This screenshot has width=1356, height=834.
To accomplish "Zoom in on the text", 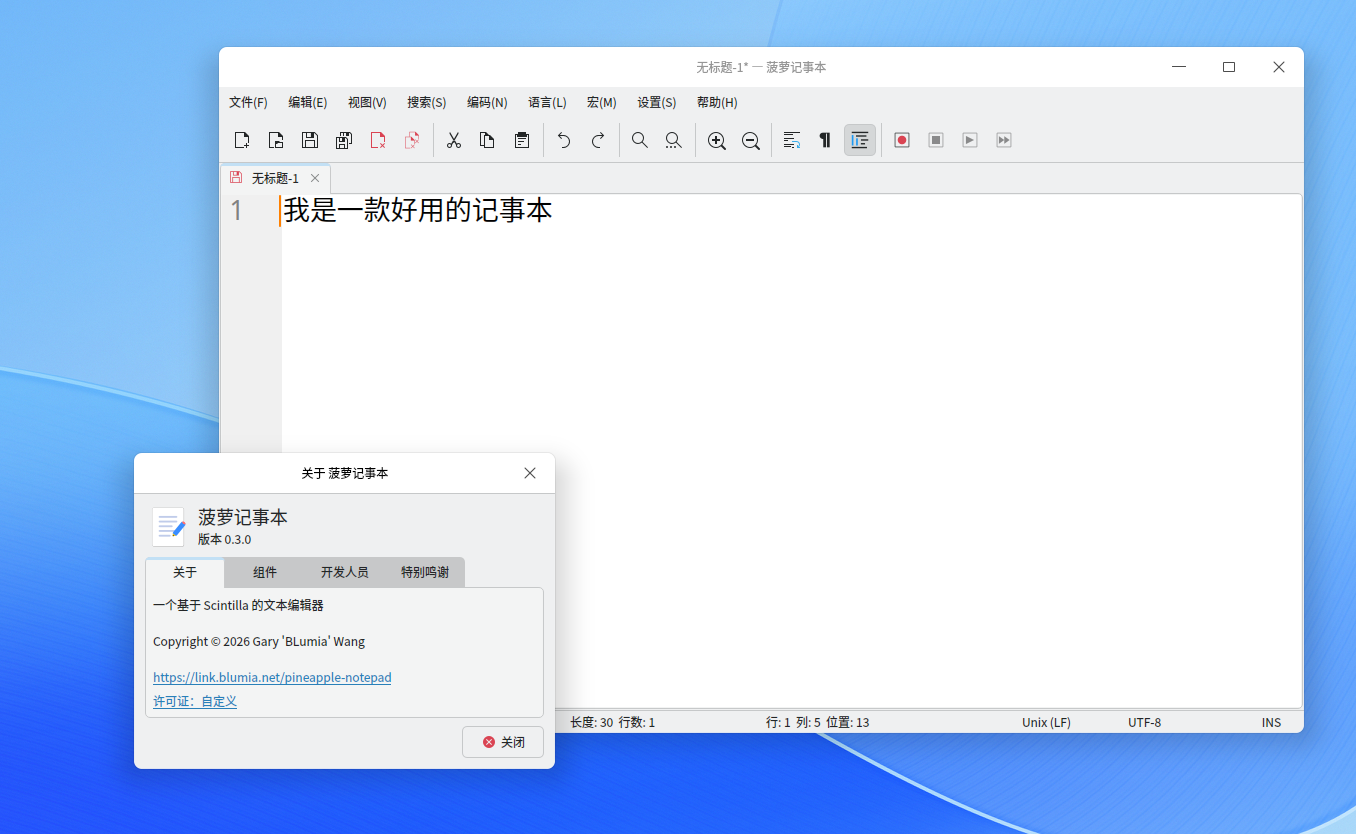I will pyautogui.click(x=716, y=140).
